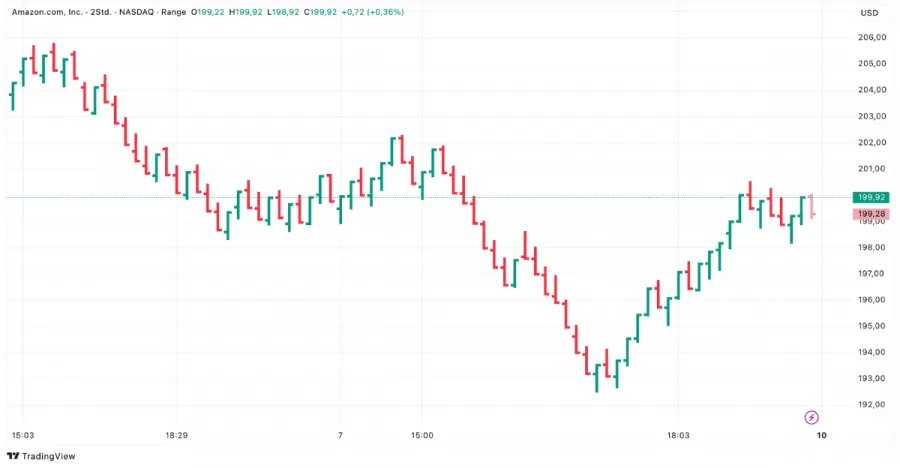The image size is (900, 468).
Task: Click the date 7 time axis marker
Action: pyautogui.click(x=341, y=435)
